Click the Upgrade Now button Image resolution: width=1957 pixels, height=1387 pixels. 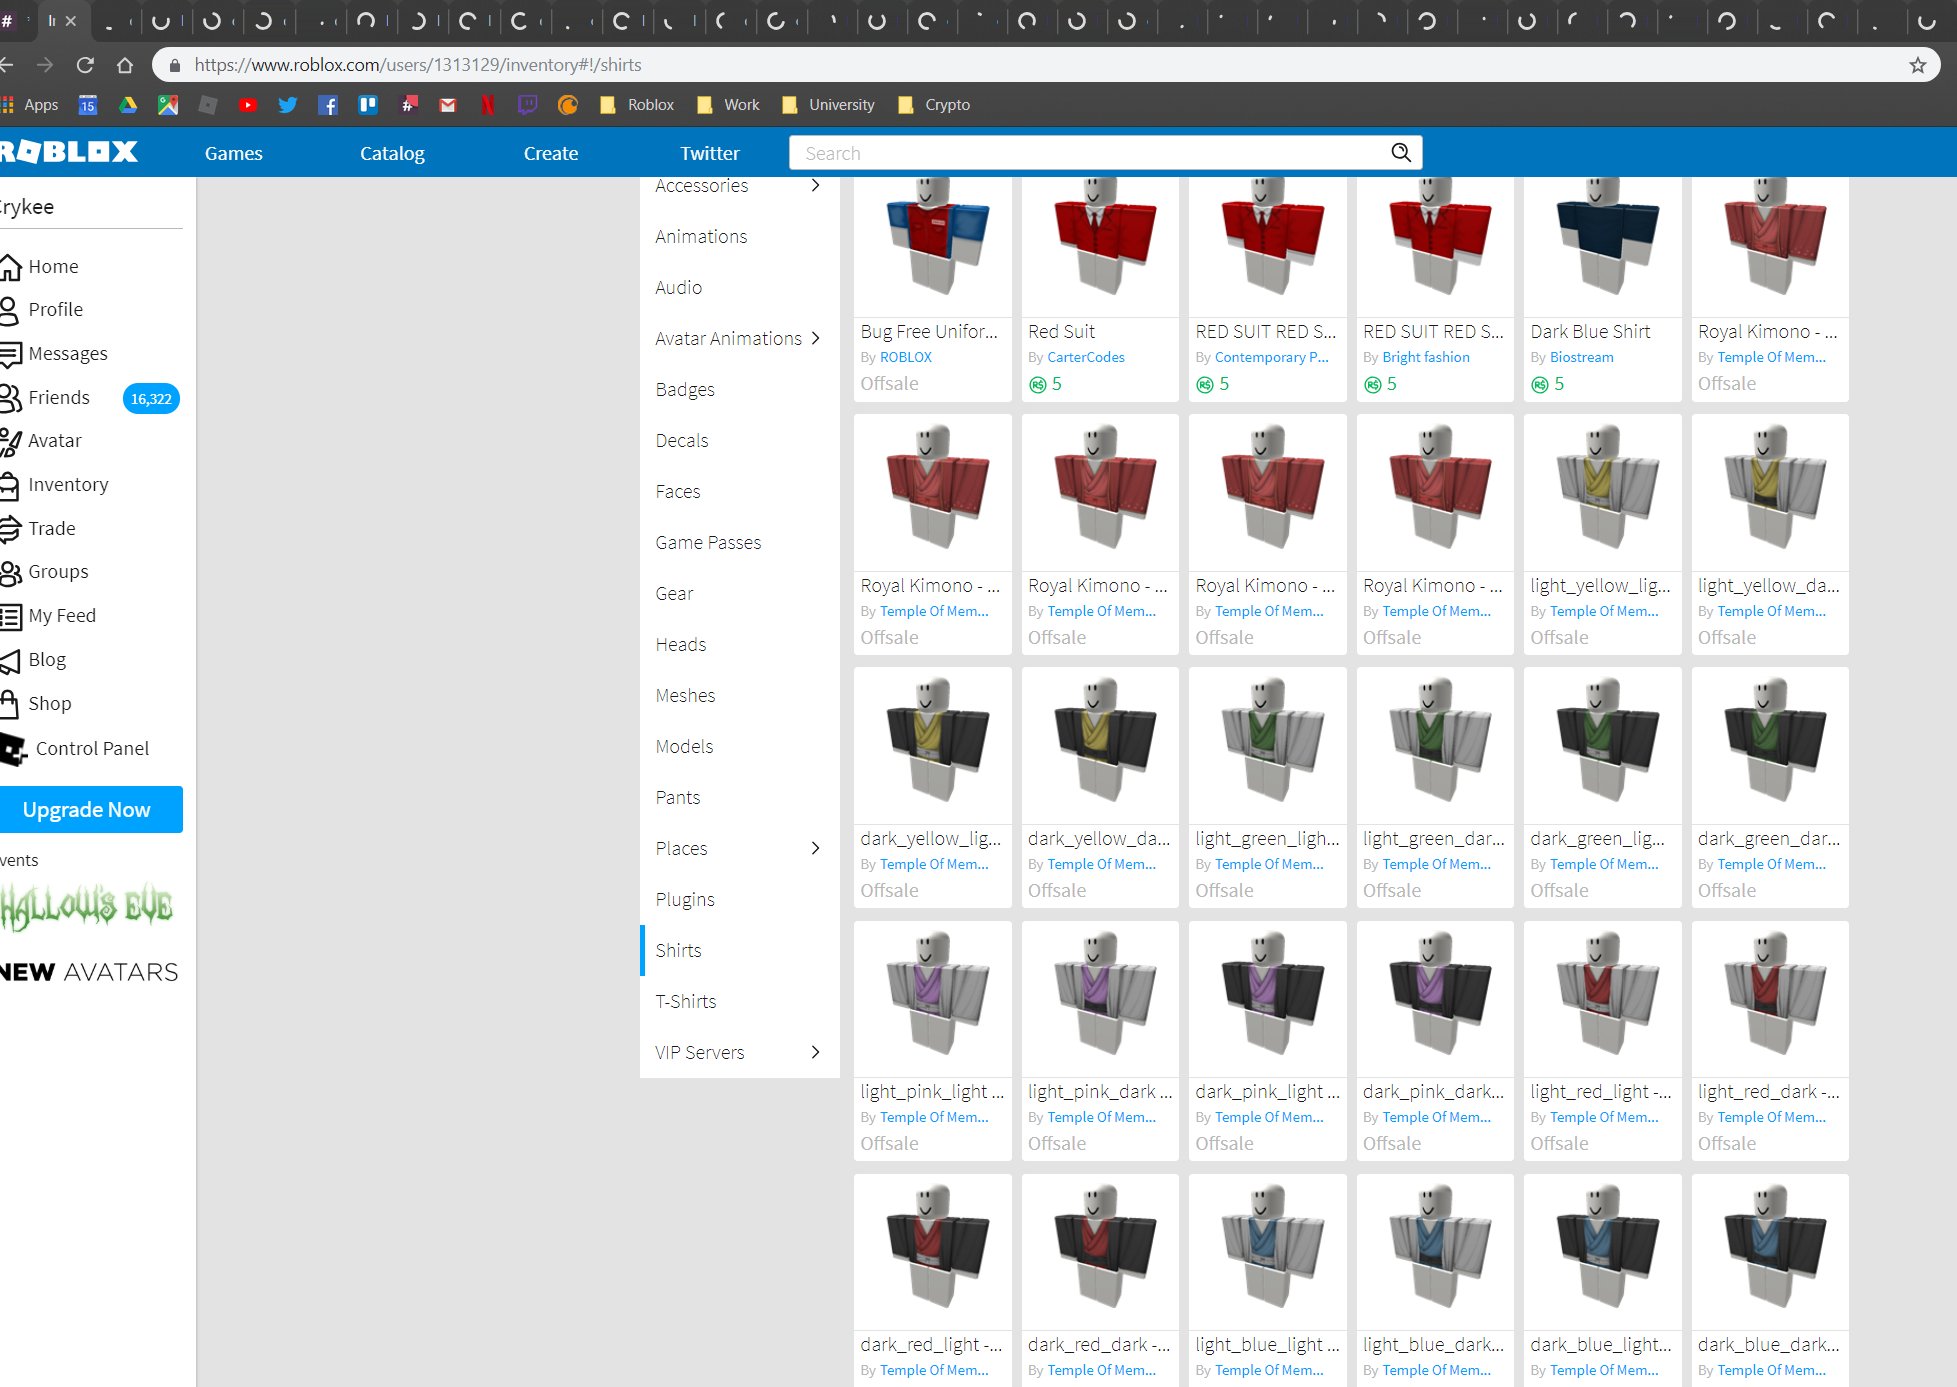coord(88,809)
